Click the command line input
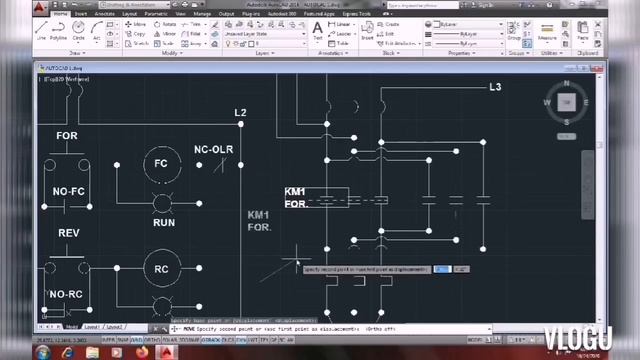The height and width of the screenshot is (360, 640). coord(331,329)
